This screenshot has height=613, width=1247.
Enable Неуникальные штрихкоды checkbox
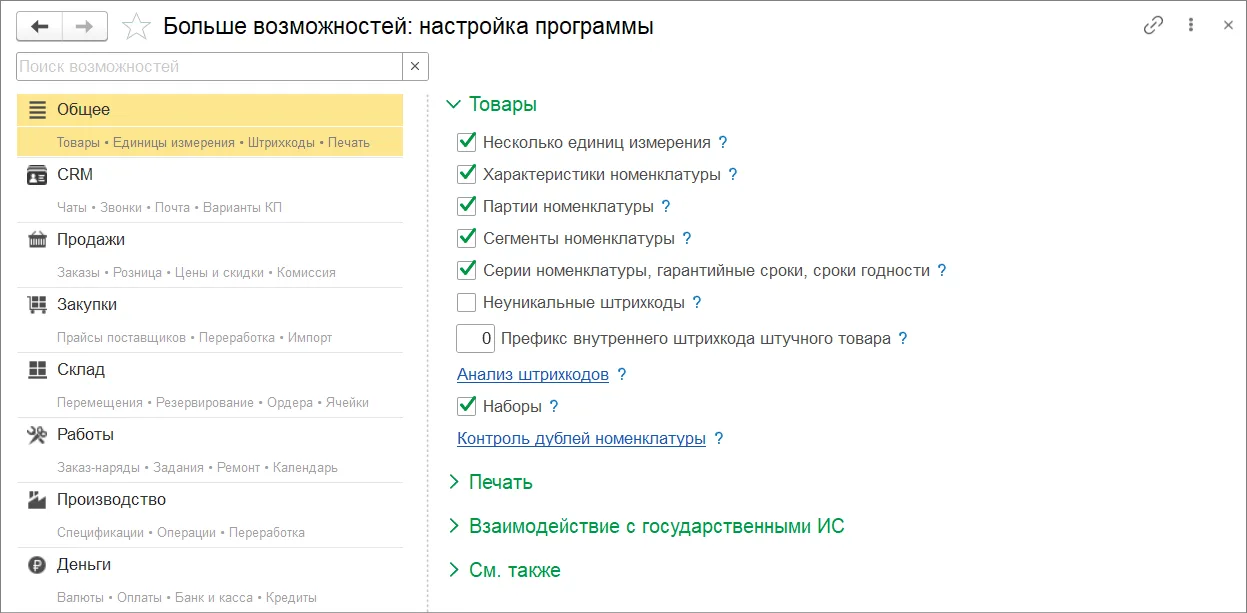[466, 302]
